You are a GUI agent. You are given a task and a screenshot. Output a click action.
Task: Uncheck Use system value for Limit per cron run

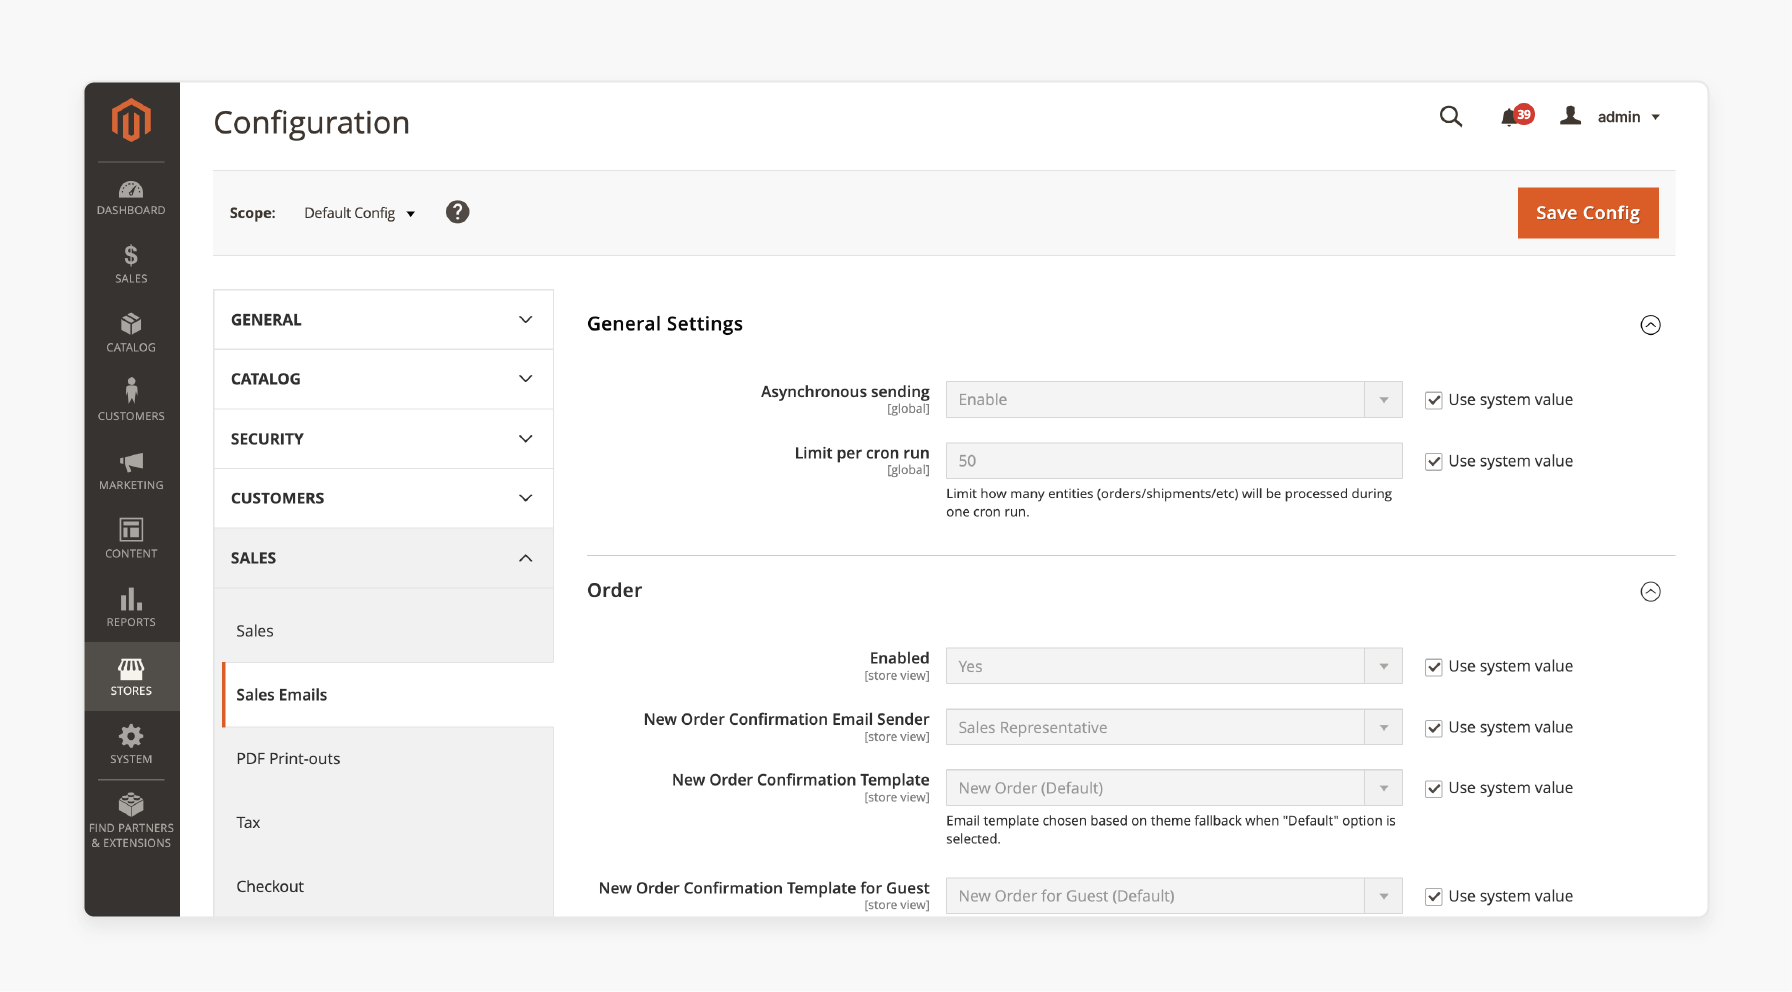[1434, 461]
